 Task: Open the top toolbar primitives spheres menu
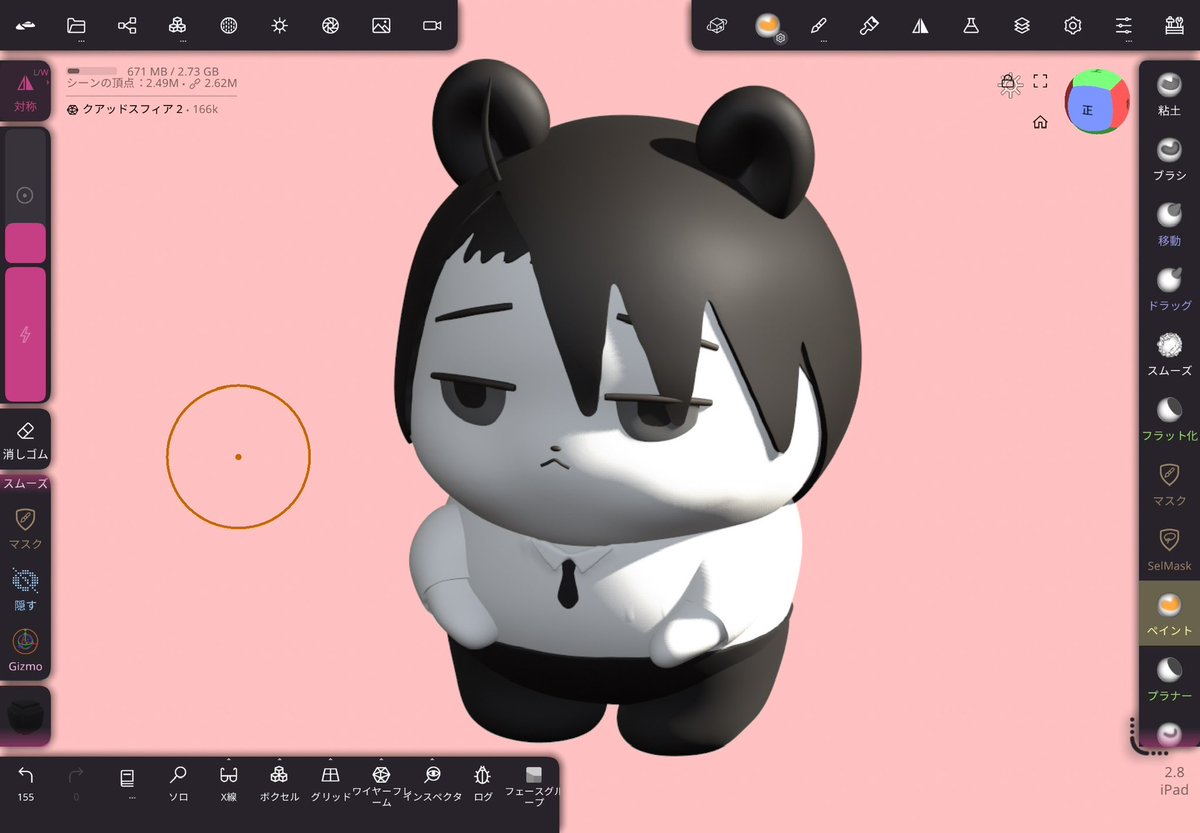pyautogui.click(x=177, y=25)
